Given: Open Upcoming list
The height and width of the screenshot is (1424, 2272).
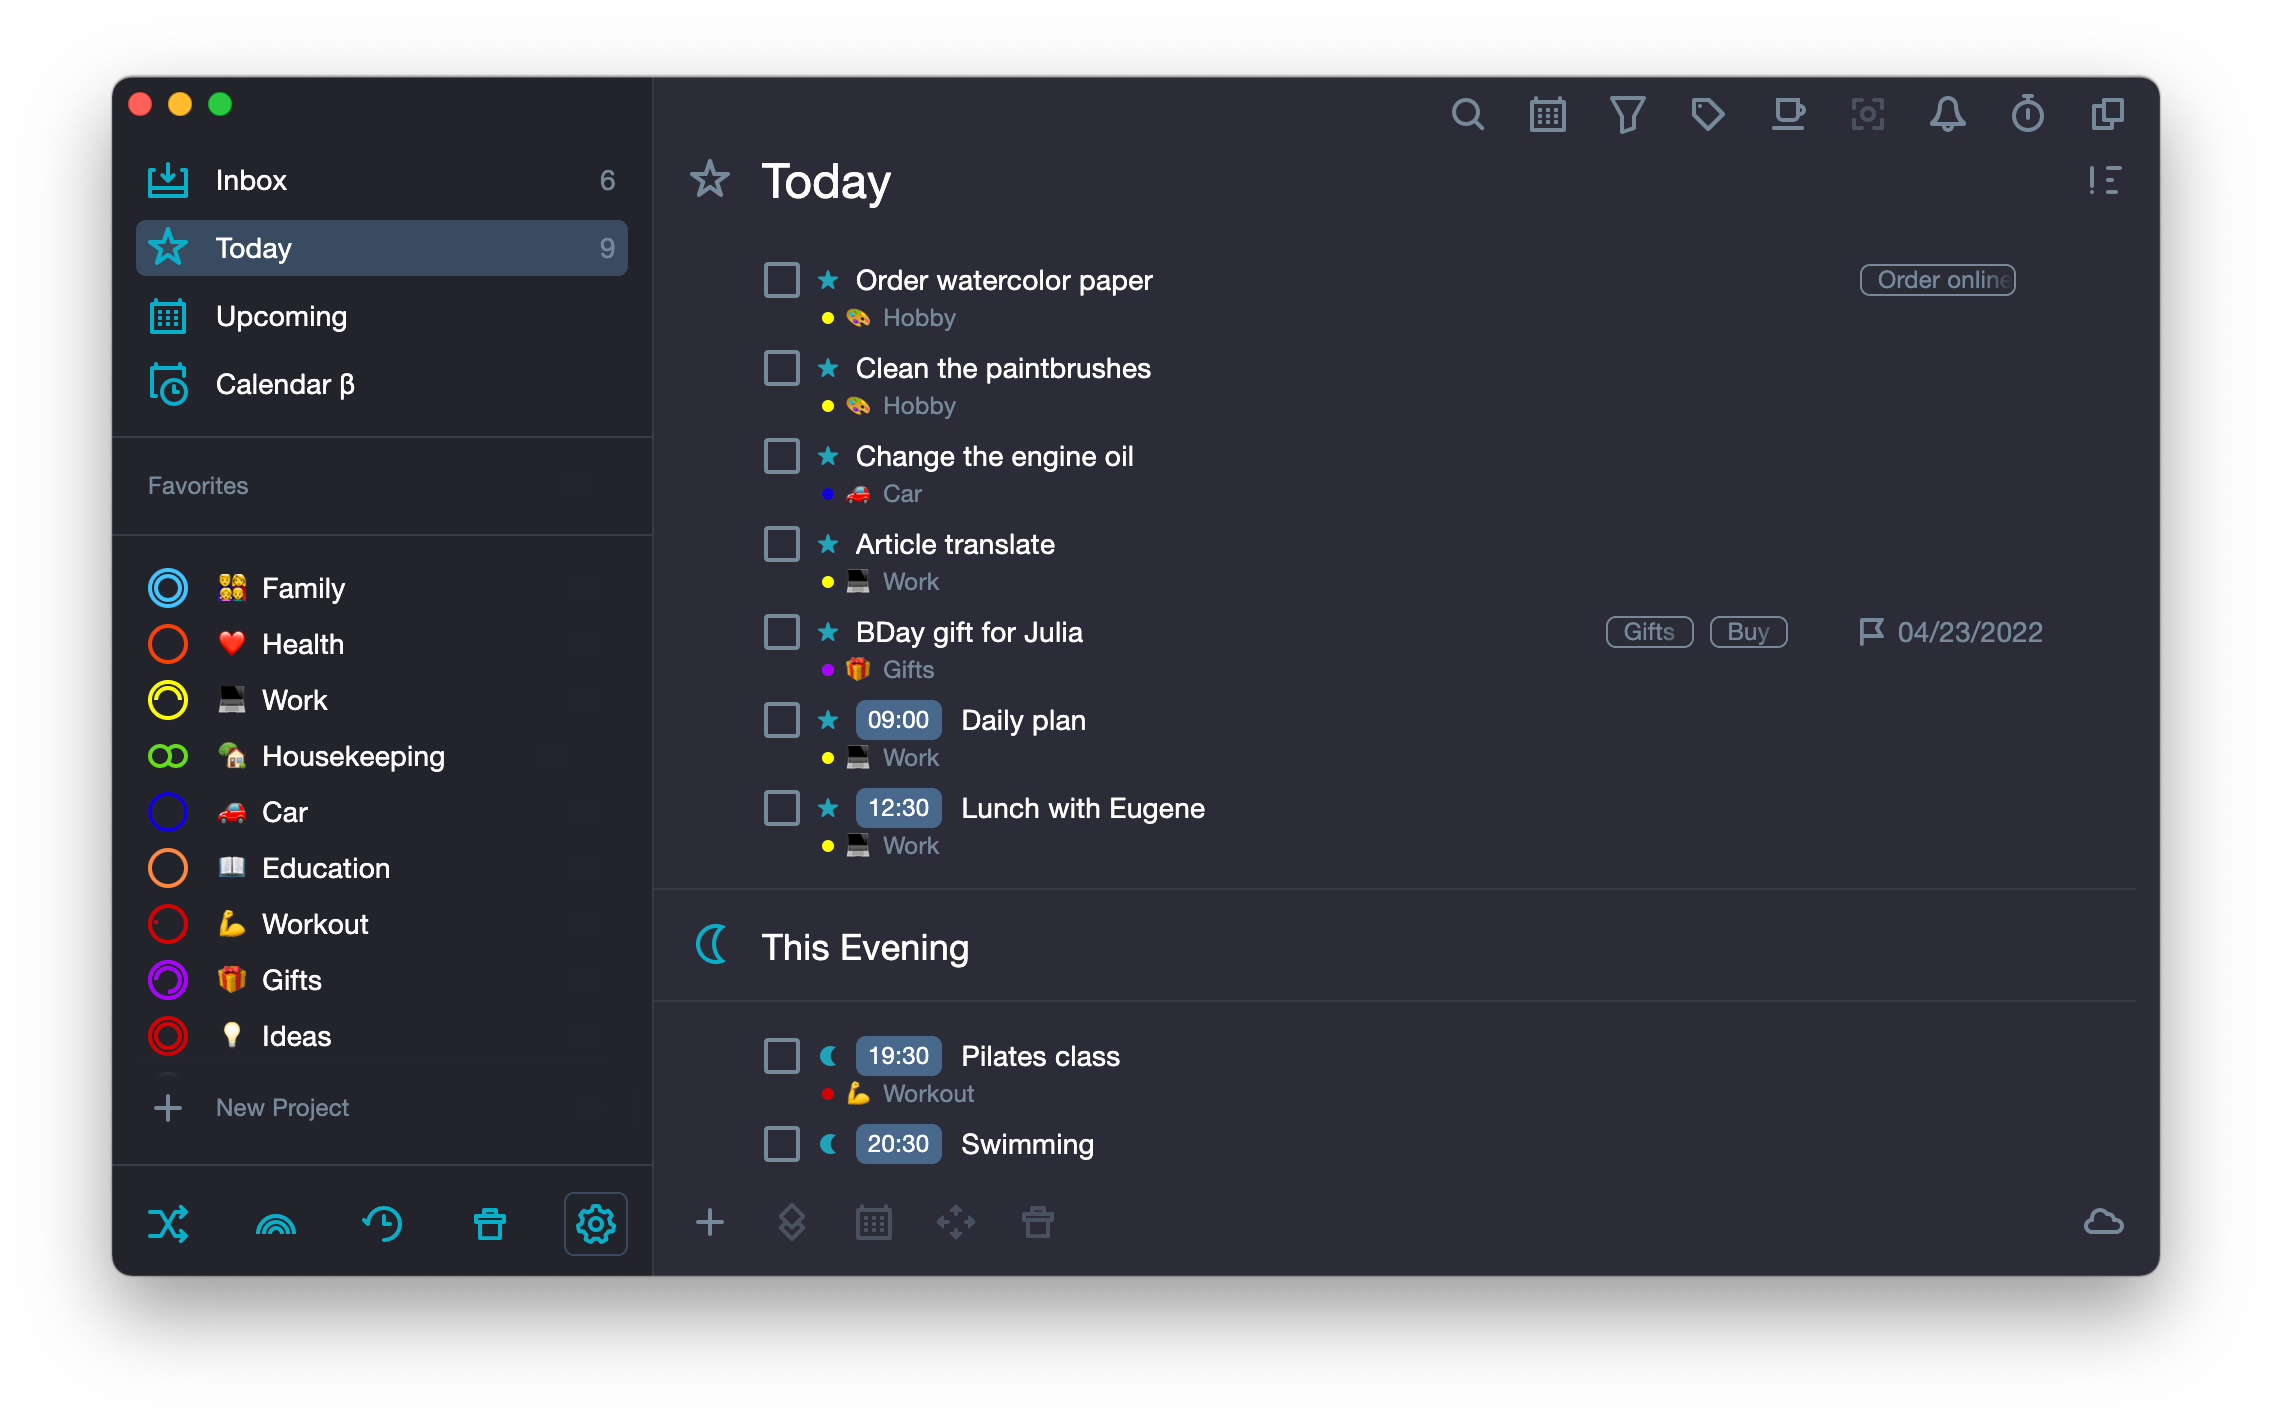Looking at the screenshot, I should 382,316.
